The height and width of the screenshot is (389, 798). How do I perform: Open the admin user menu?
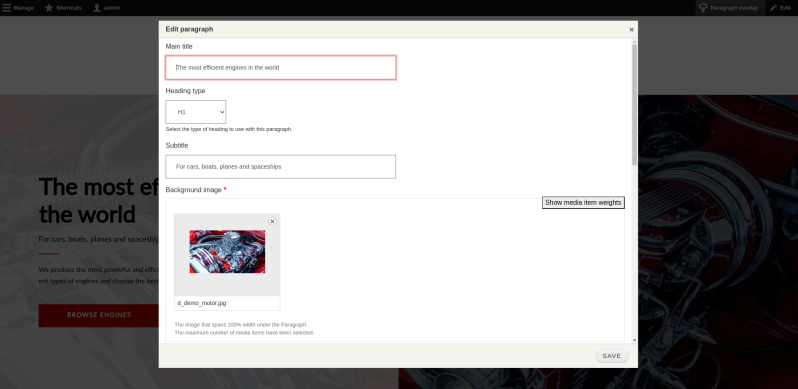click(107, 8)
